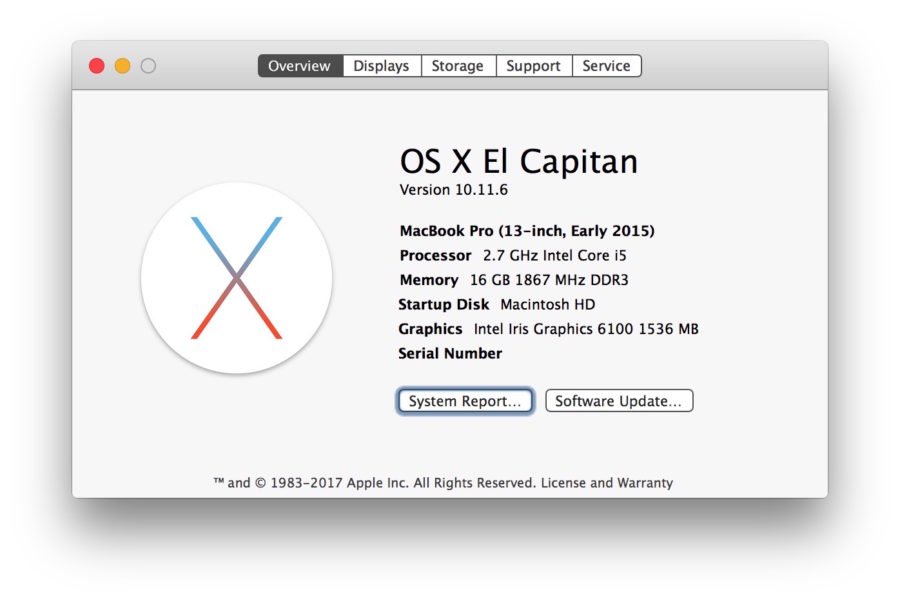Click the System Report... button

[465, 401]
